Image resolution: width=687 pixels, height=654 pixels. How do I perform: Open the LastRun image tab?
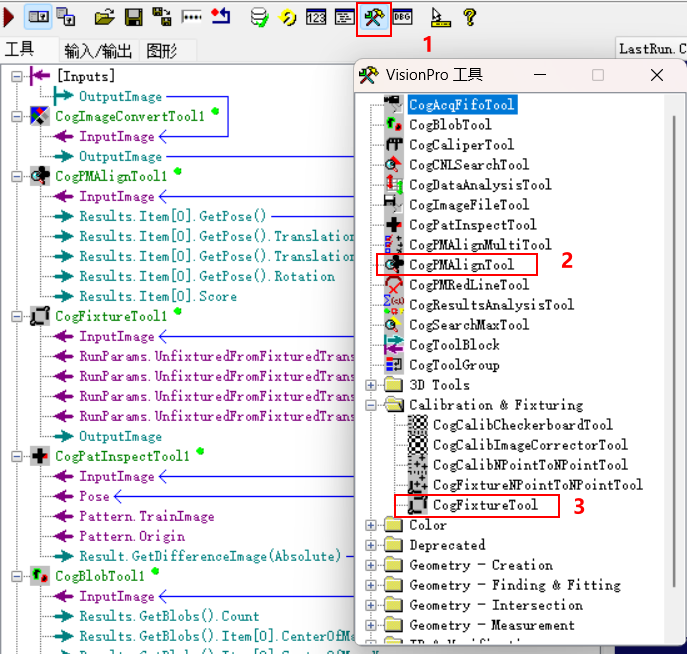[x=652, y=49]
